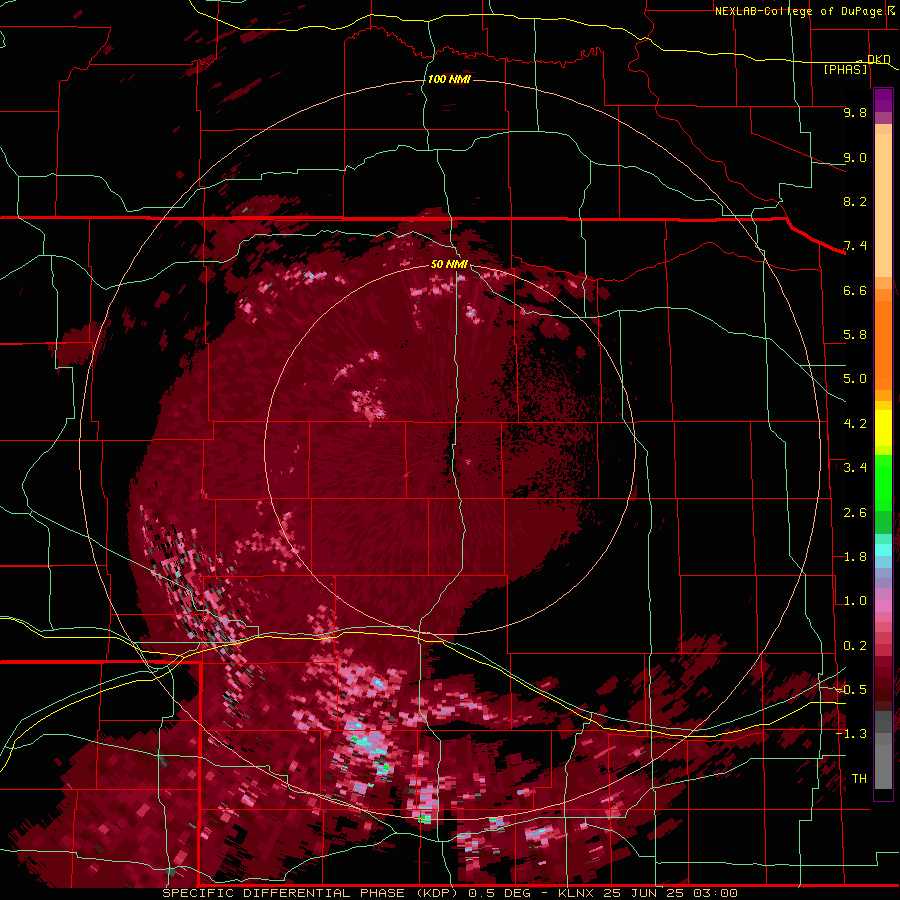Click the 2.6 scale label
This screenshot has height=900, width=900.
pos(854,513)
